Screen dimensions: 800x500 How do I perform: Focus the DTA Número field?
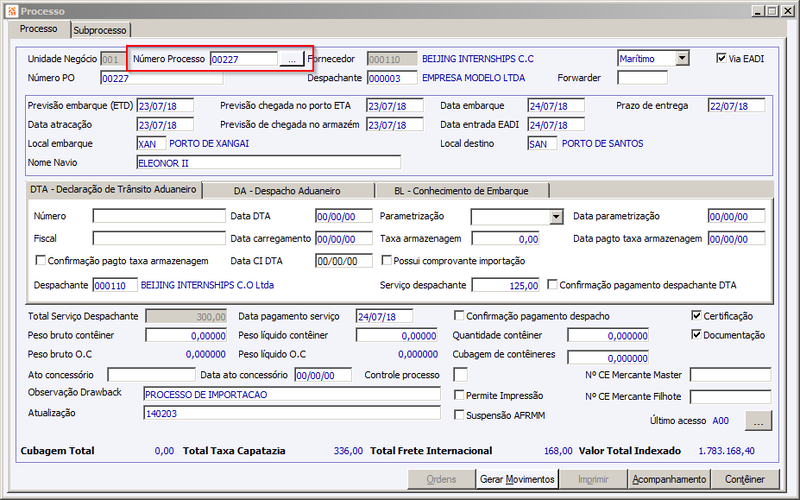tap(159, 216)
